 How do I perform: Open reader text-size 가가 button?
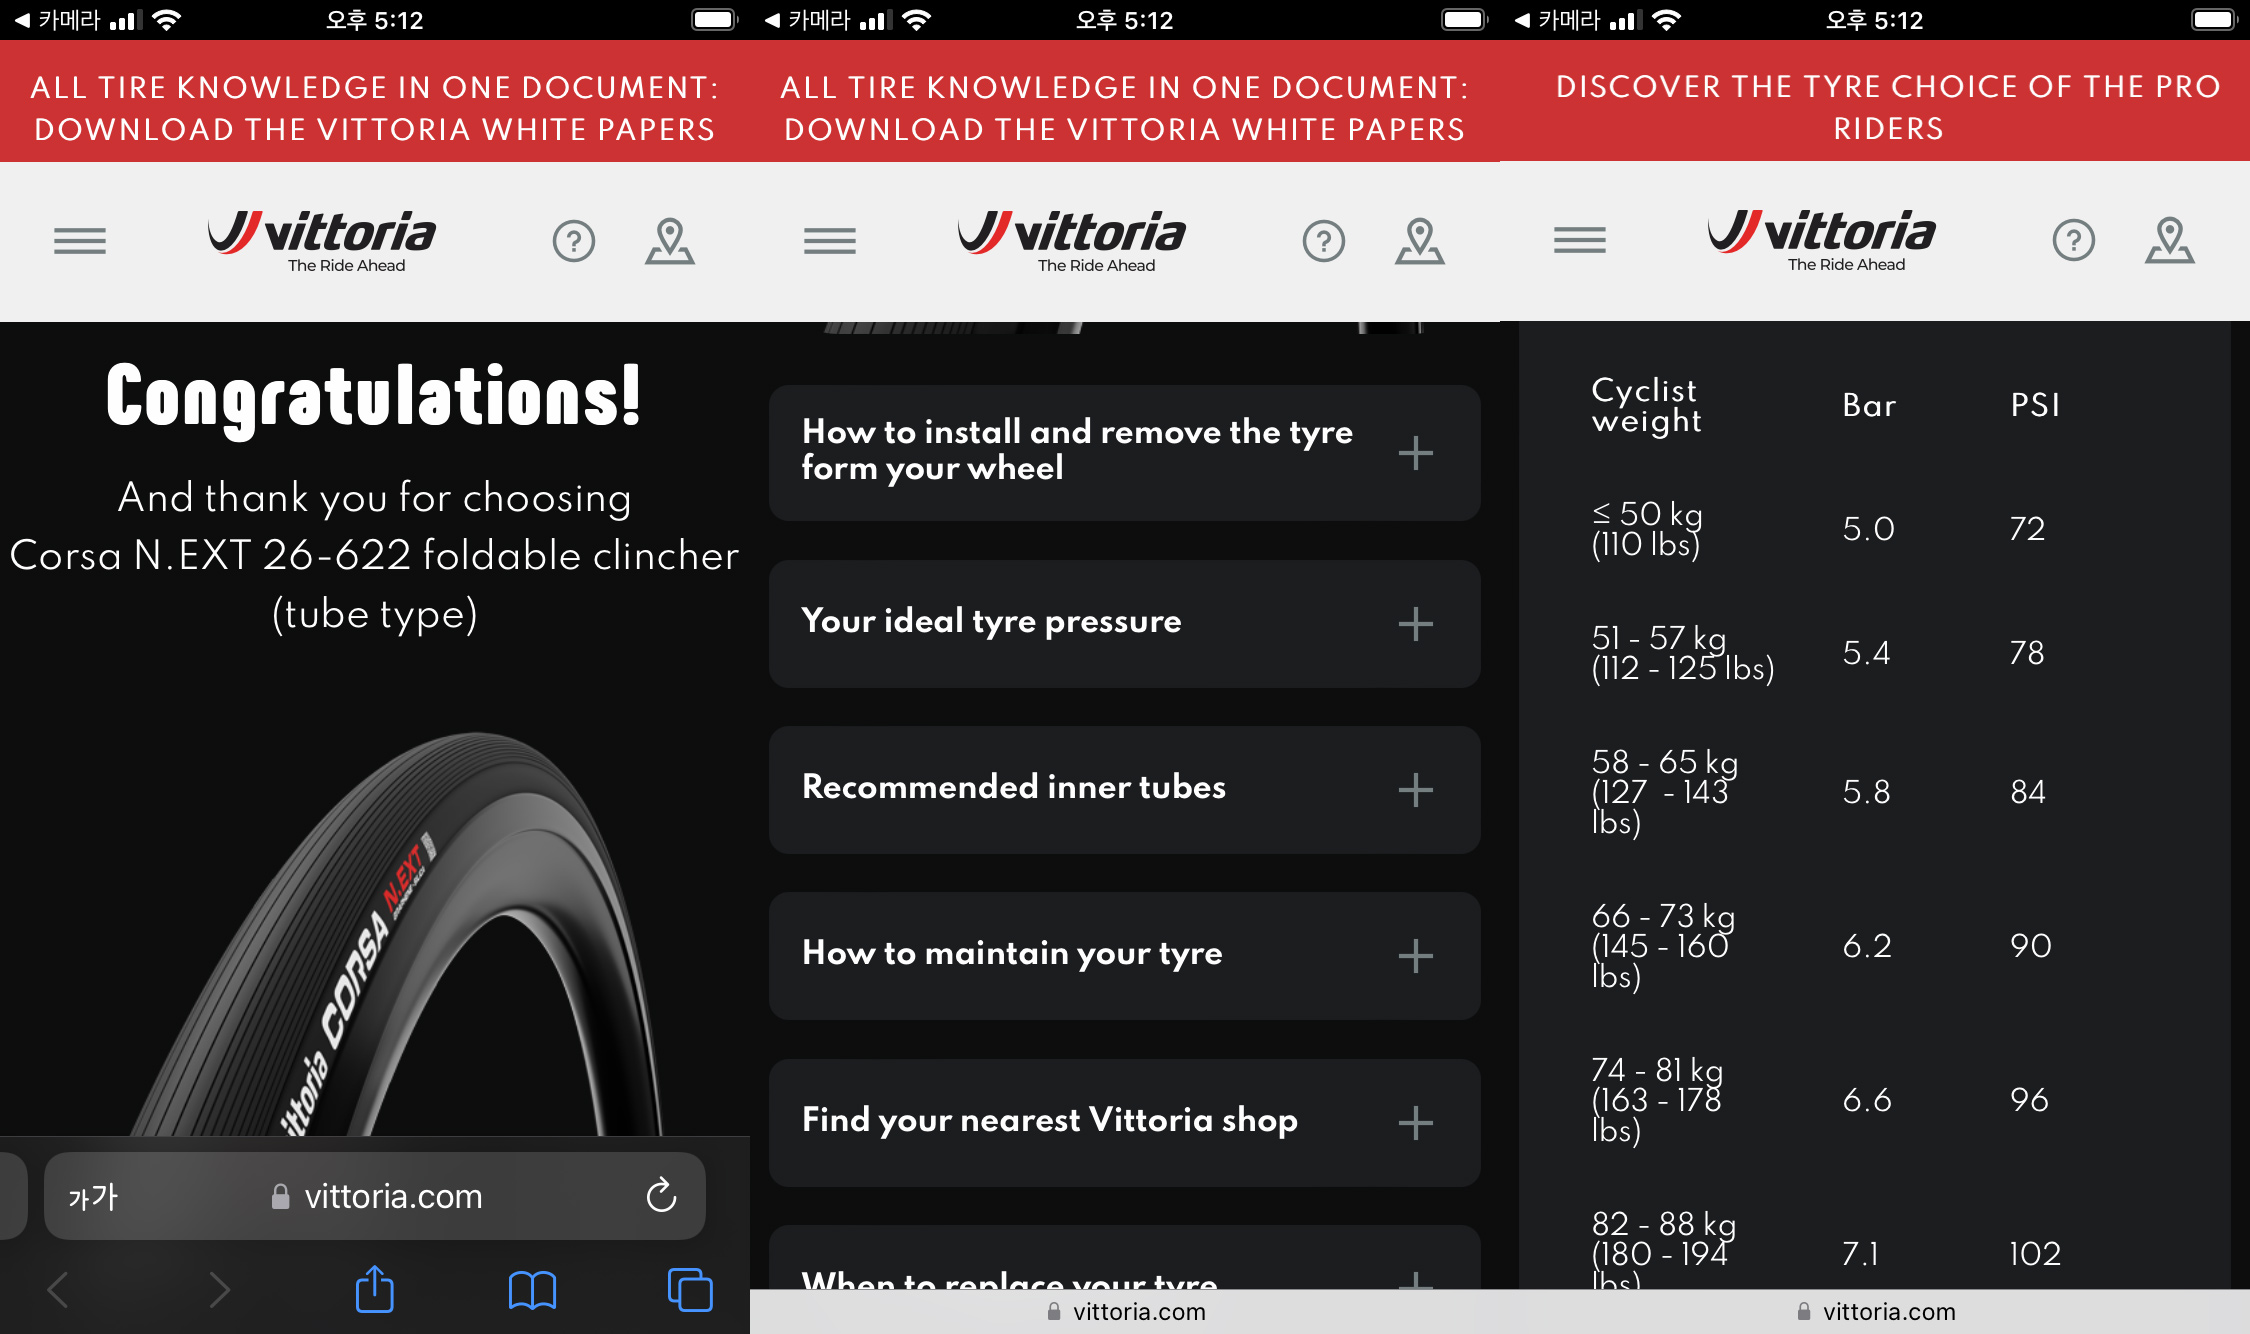(93, 1196)
